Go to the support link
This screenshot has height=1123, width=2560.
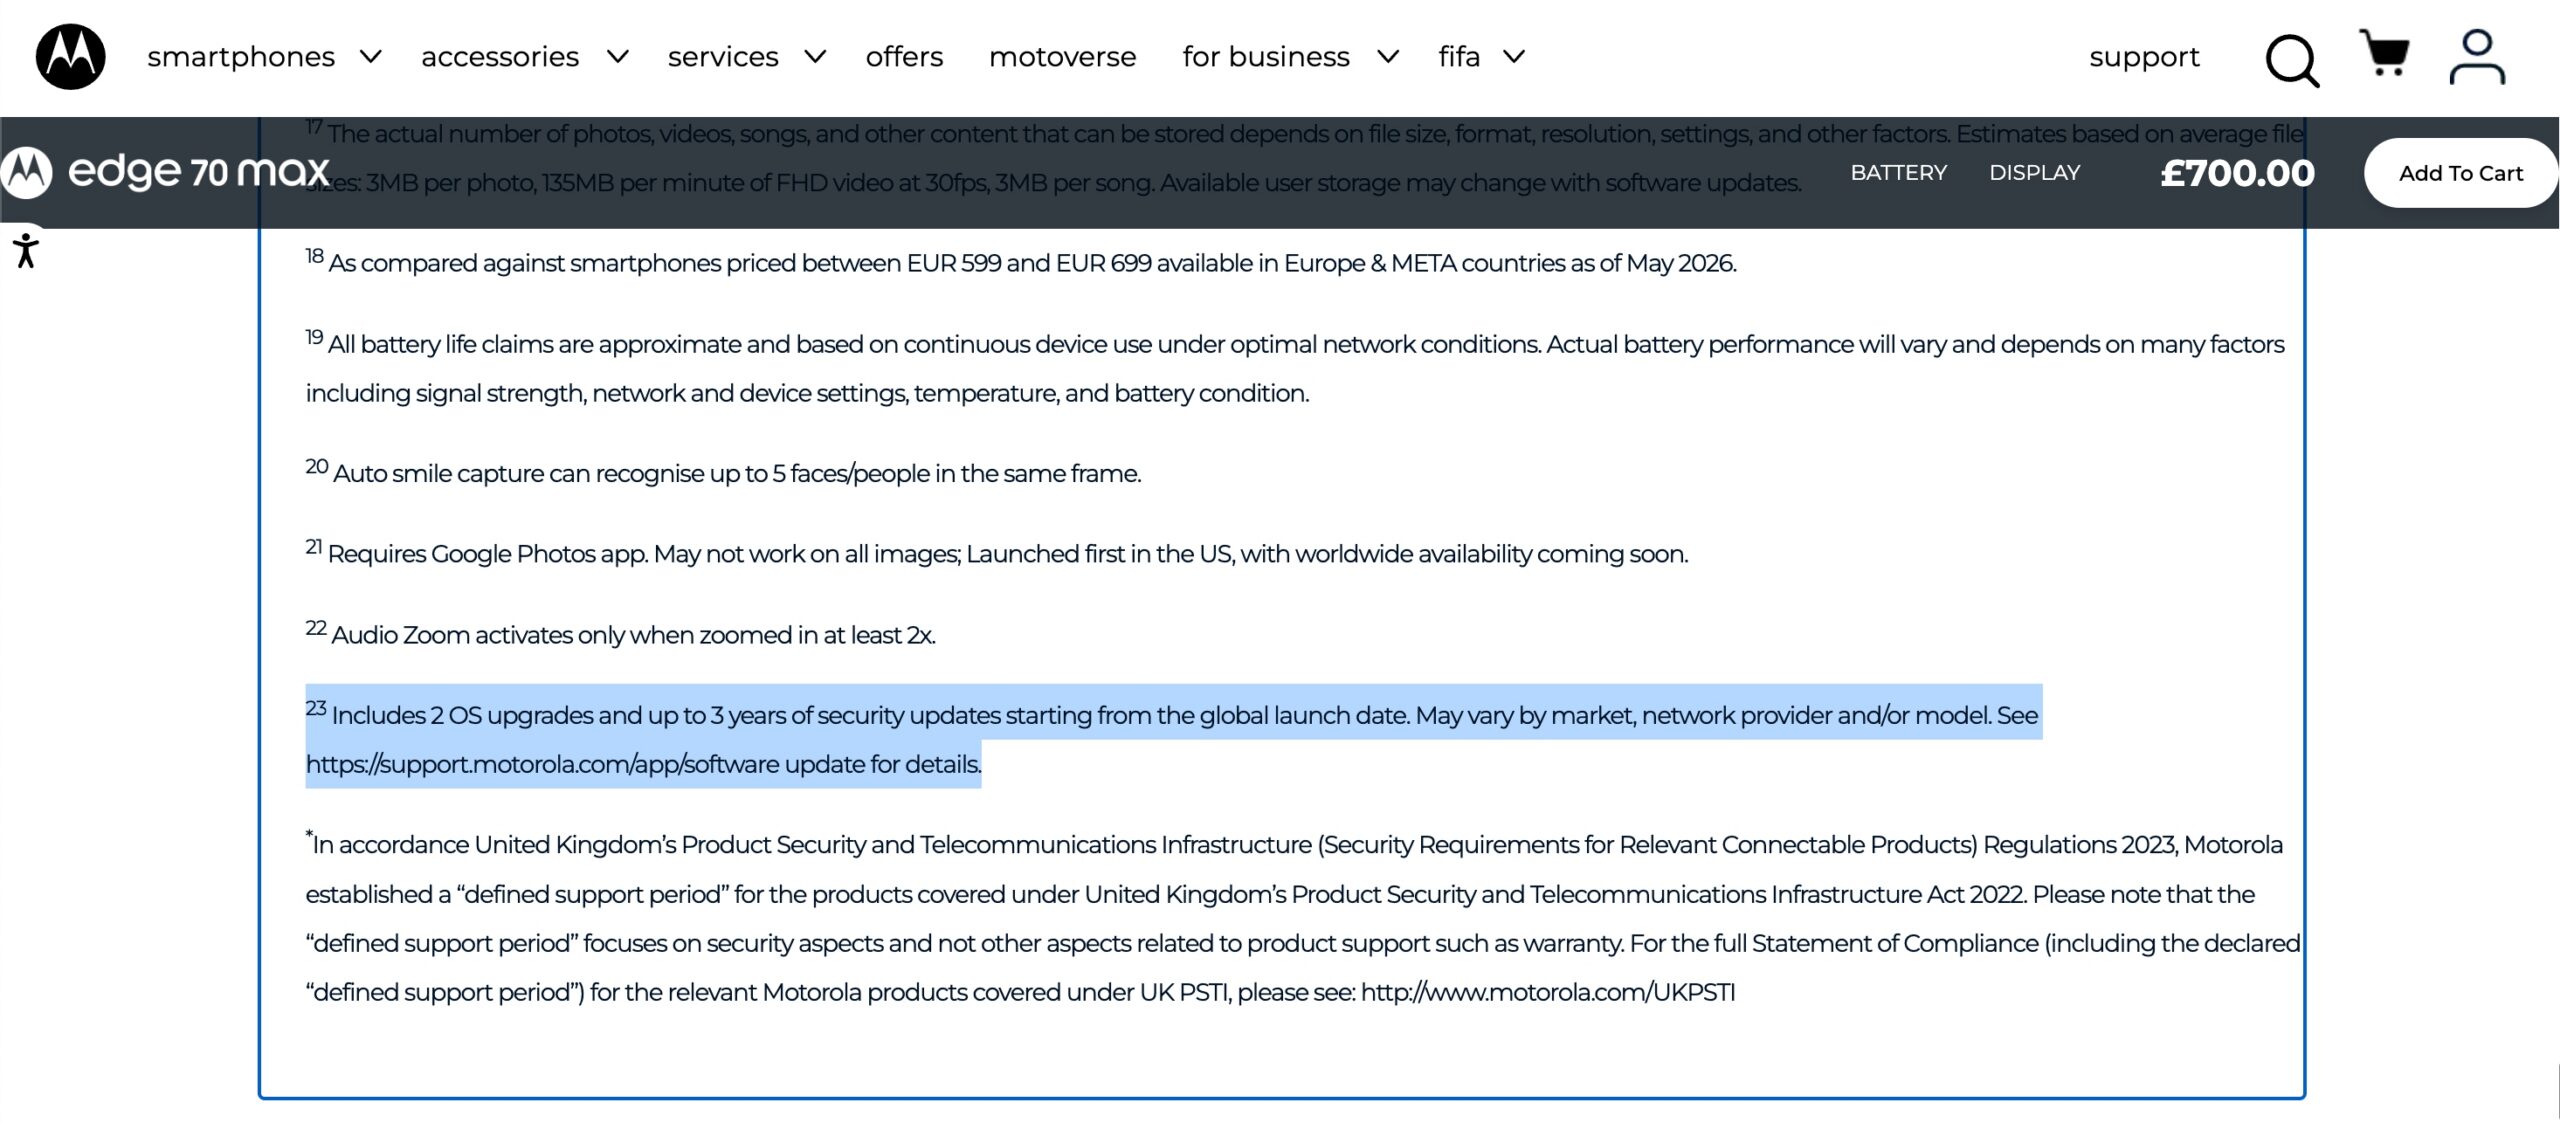[x=2144, y=57]
